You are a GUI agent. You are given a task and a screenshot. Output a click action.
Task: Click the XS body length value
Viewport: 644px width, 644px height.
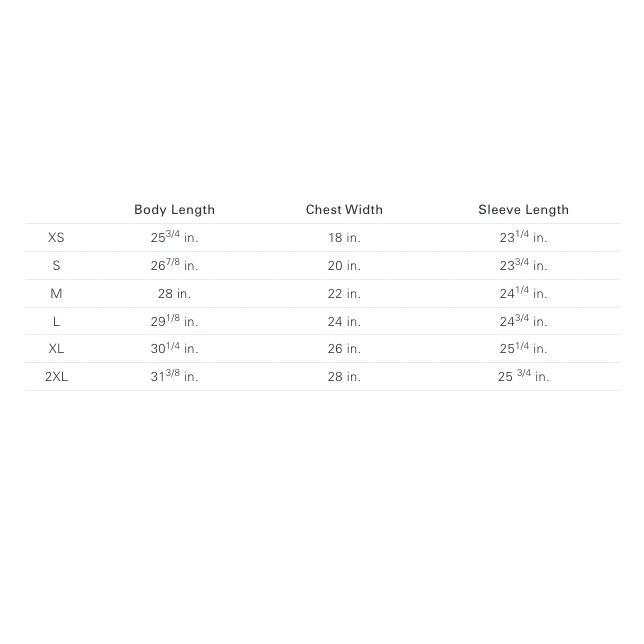point(174,238)
